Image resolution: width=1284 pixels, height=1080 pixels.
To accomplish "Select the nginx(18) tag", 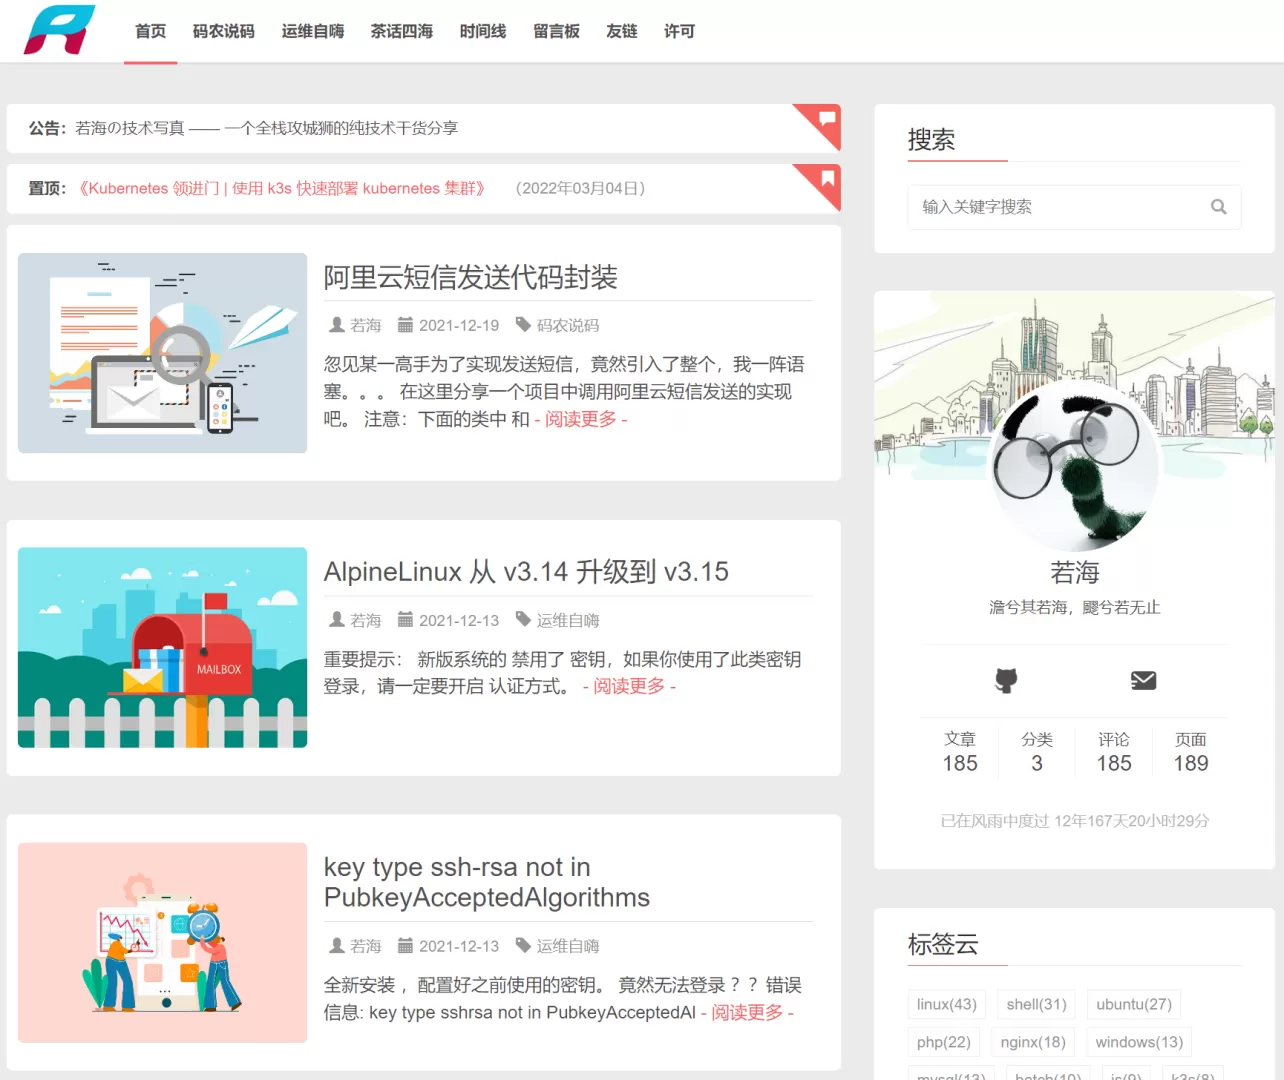I will click(1032, 1042).
